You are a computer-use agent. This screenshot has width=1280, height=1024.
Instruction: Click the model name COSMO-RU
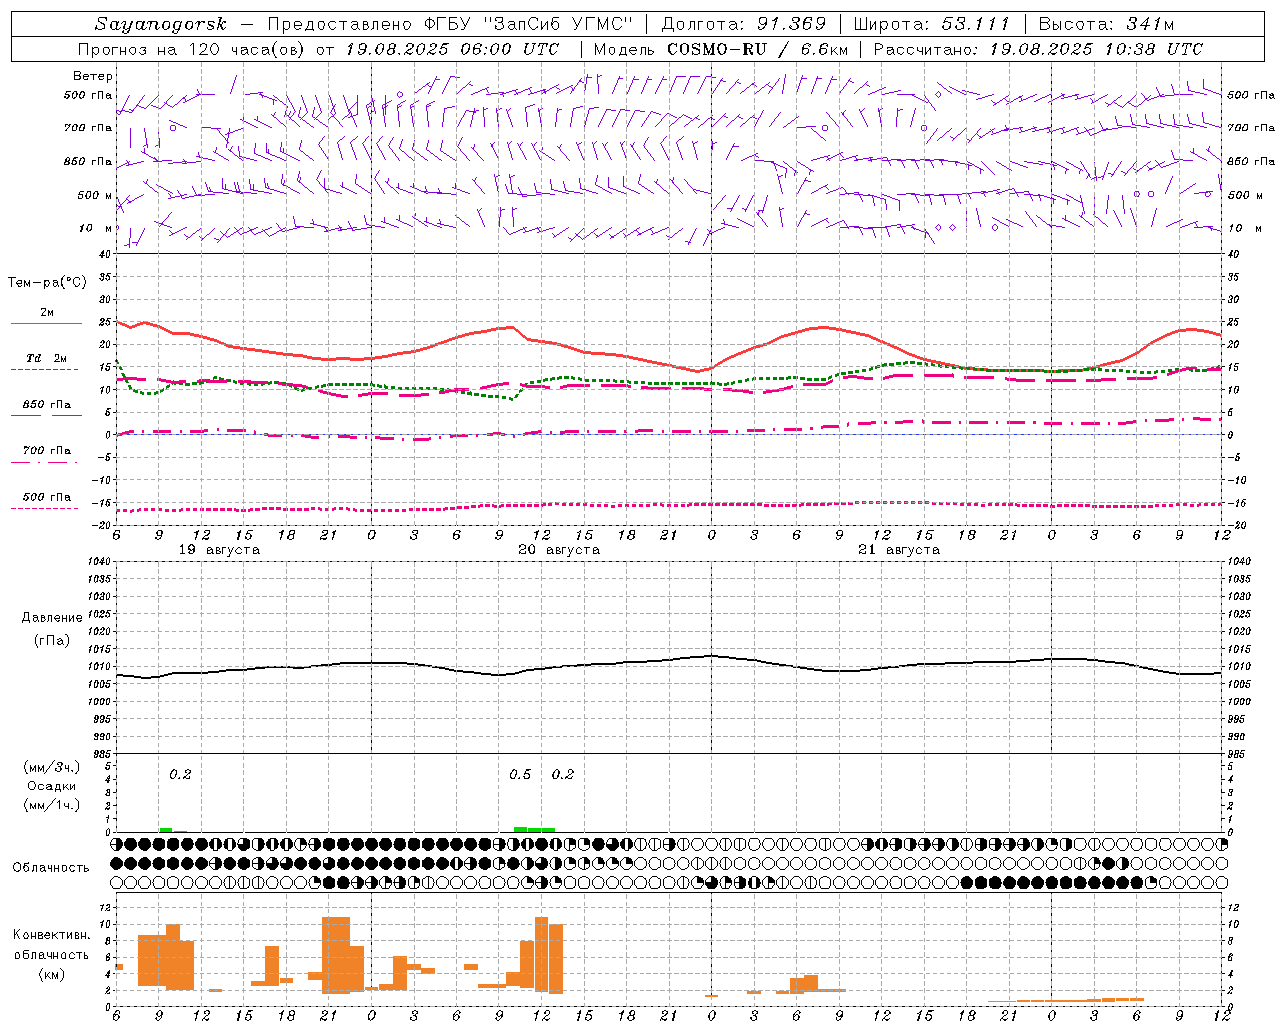[716, 49]
